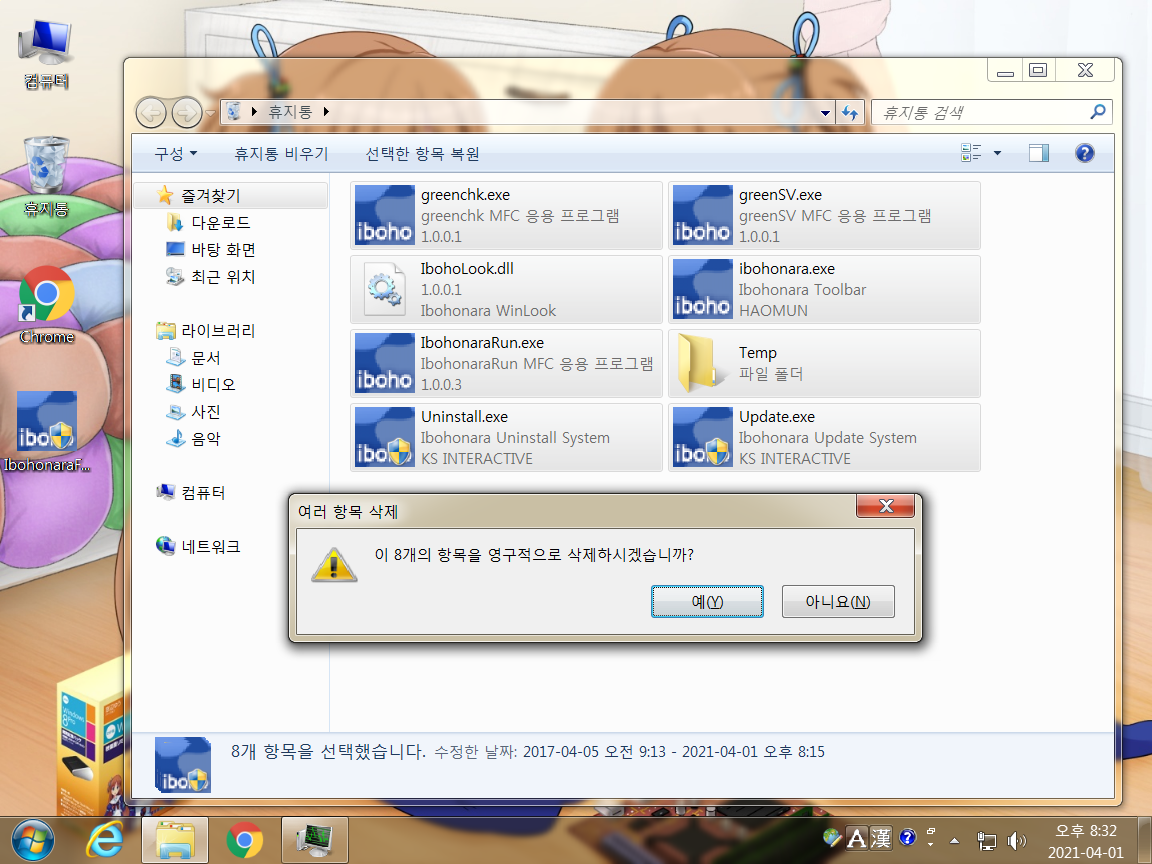Click No button in delete dialog

[x=838, y=602]
